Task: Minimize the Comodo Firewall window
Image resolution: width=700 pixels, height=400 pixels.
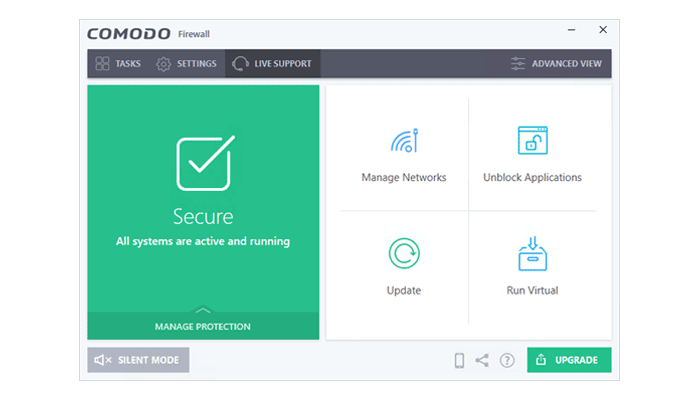Action: pos(569,30)
